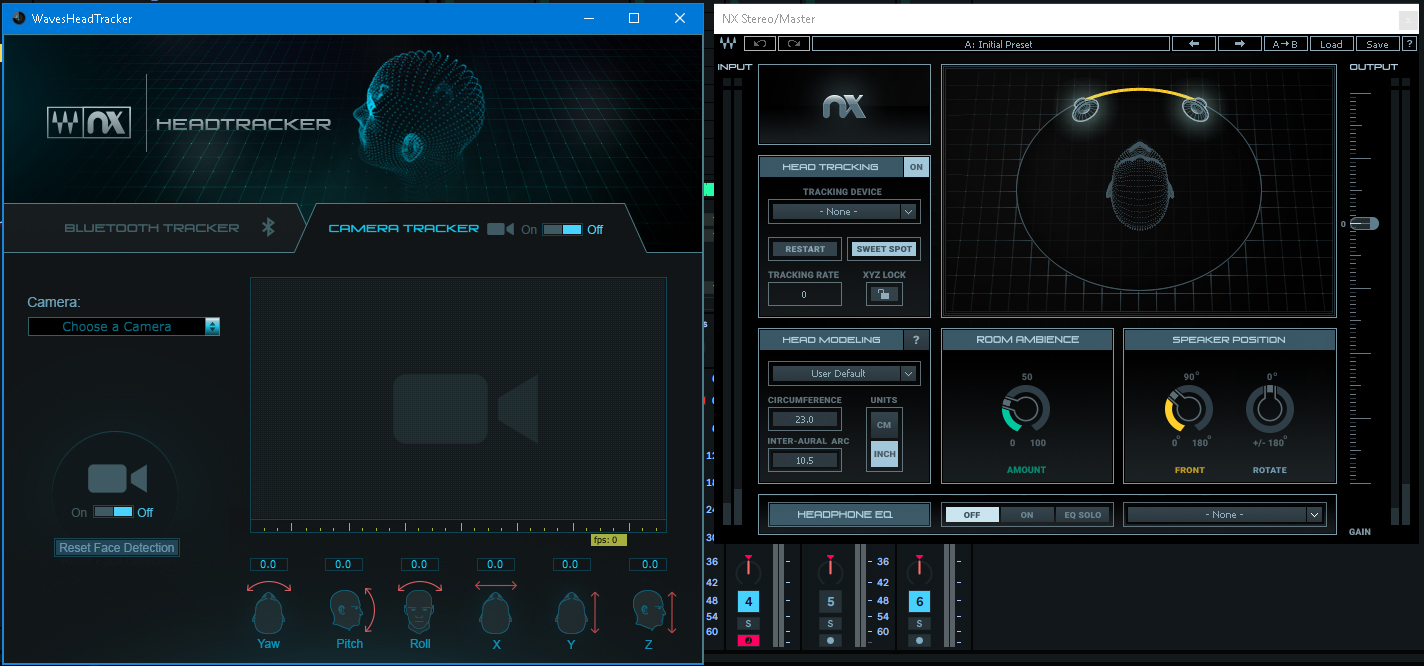Switch to Camera Tracker tab
Image resolution: width=1424 pixels, height=666 pixels.
pos(404,228)
